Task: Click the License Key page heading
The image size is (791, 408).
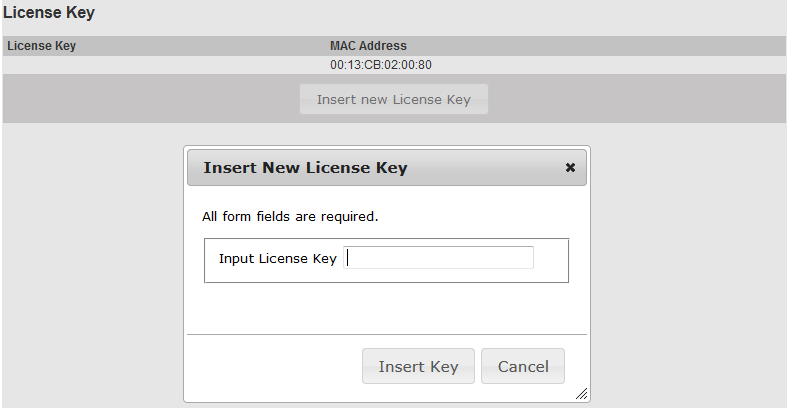Action: pyautogui.click(x=49, y=13)
